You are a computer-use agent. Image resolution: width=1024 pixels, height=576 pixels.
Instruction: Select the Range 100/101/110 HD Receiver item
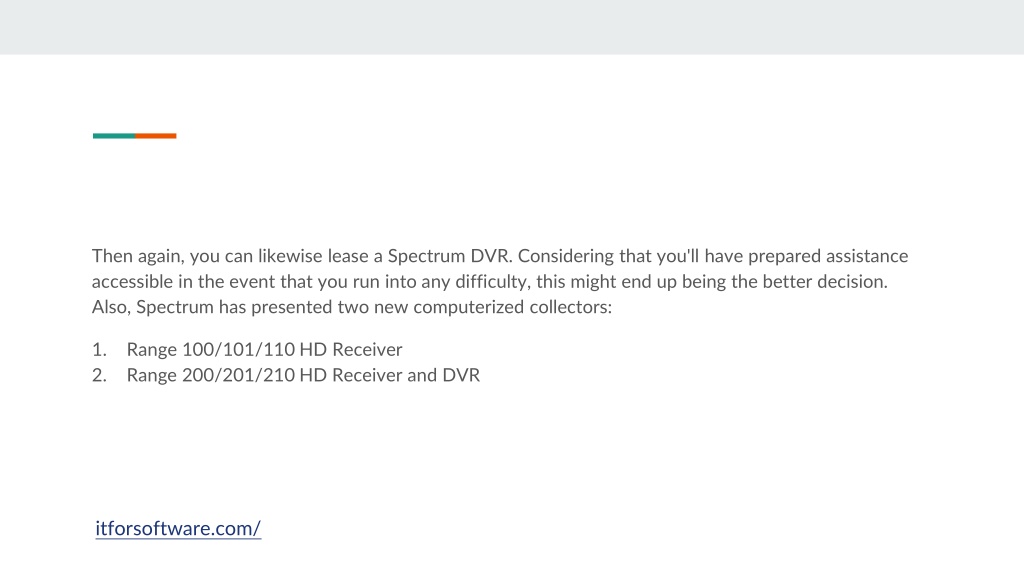coord(264,349)
